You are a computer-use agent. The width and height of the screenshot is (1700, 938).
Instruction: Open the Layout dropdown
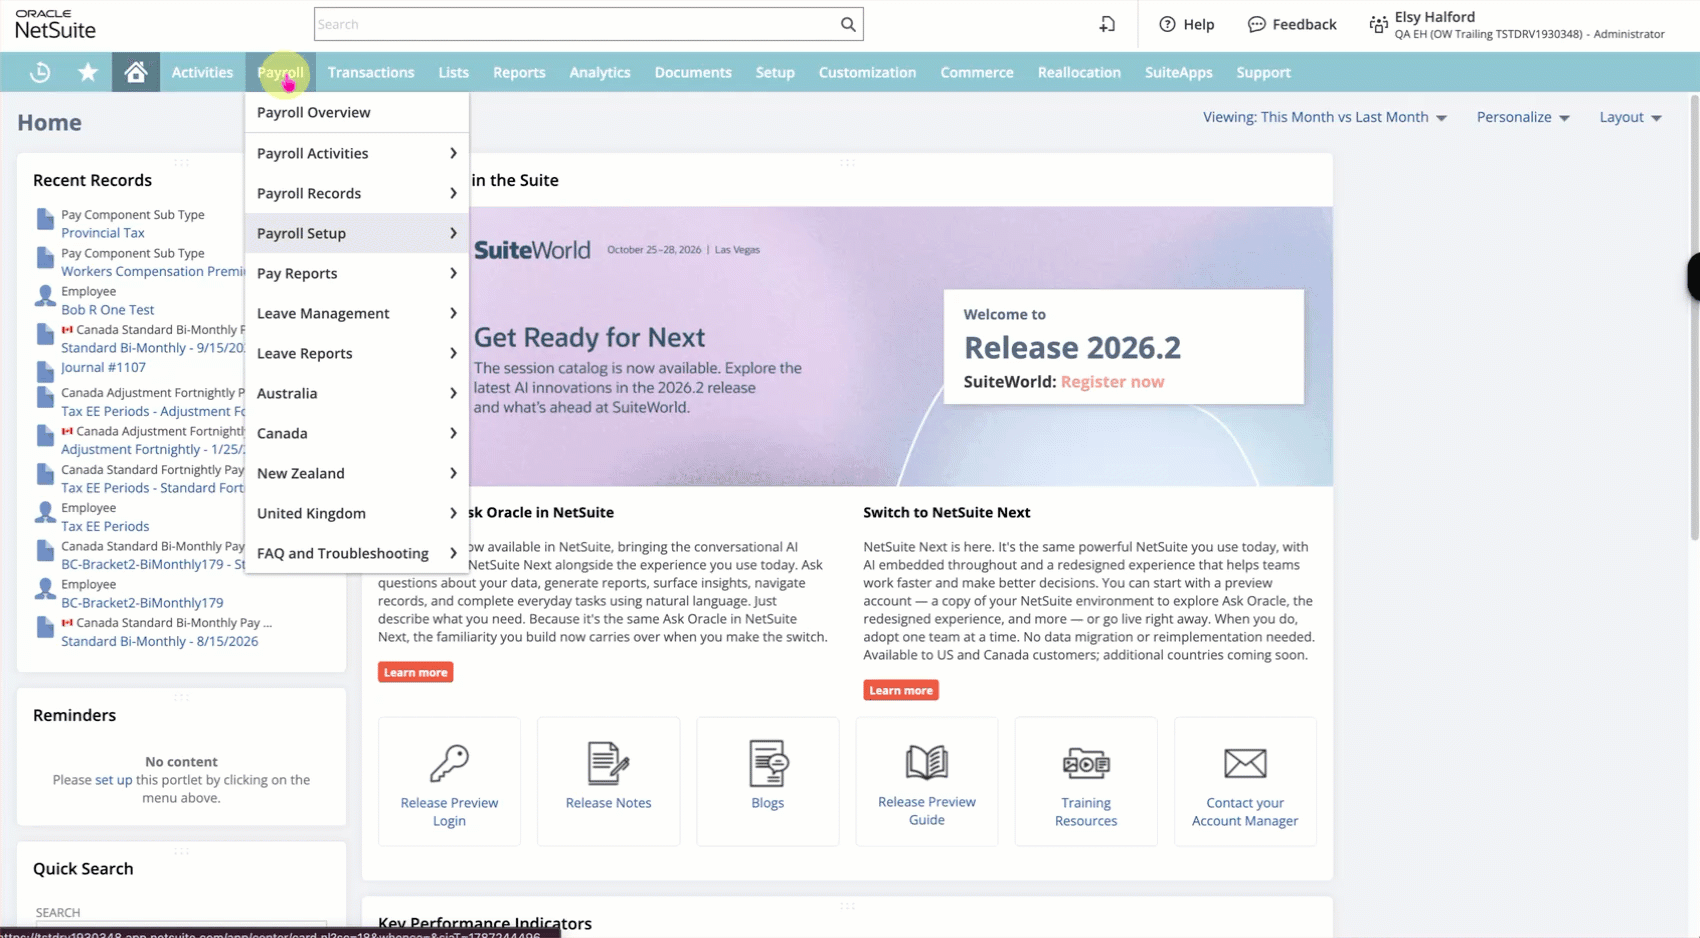pyautogui.click(x=1630, y=117)
